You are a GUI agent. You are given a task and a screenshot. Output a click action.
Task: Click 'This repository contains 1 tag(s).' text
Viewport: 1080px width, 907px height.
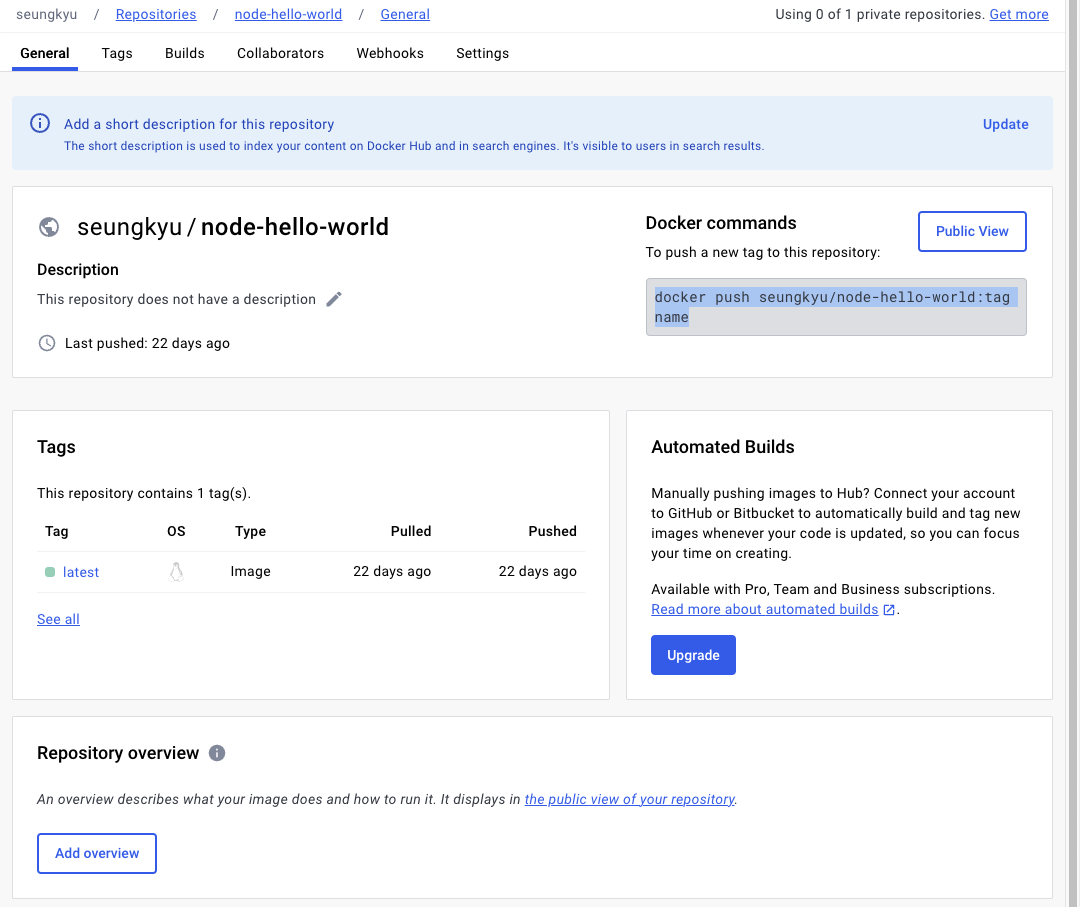pos(144,493)
